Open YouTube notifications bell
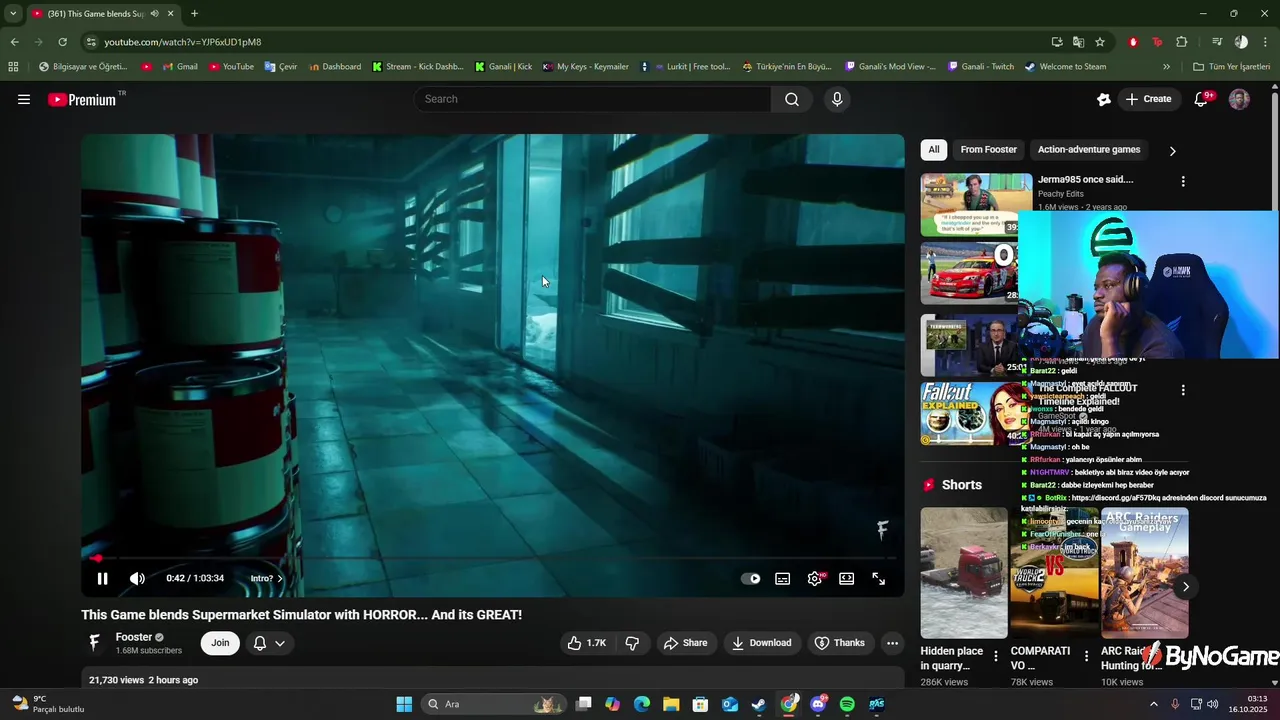This screenshot has width=1280, height=720. click(1202, 99)
